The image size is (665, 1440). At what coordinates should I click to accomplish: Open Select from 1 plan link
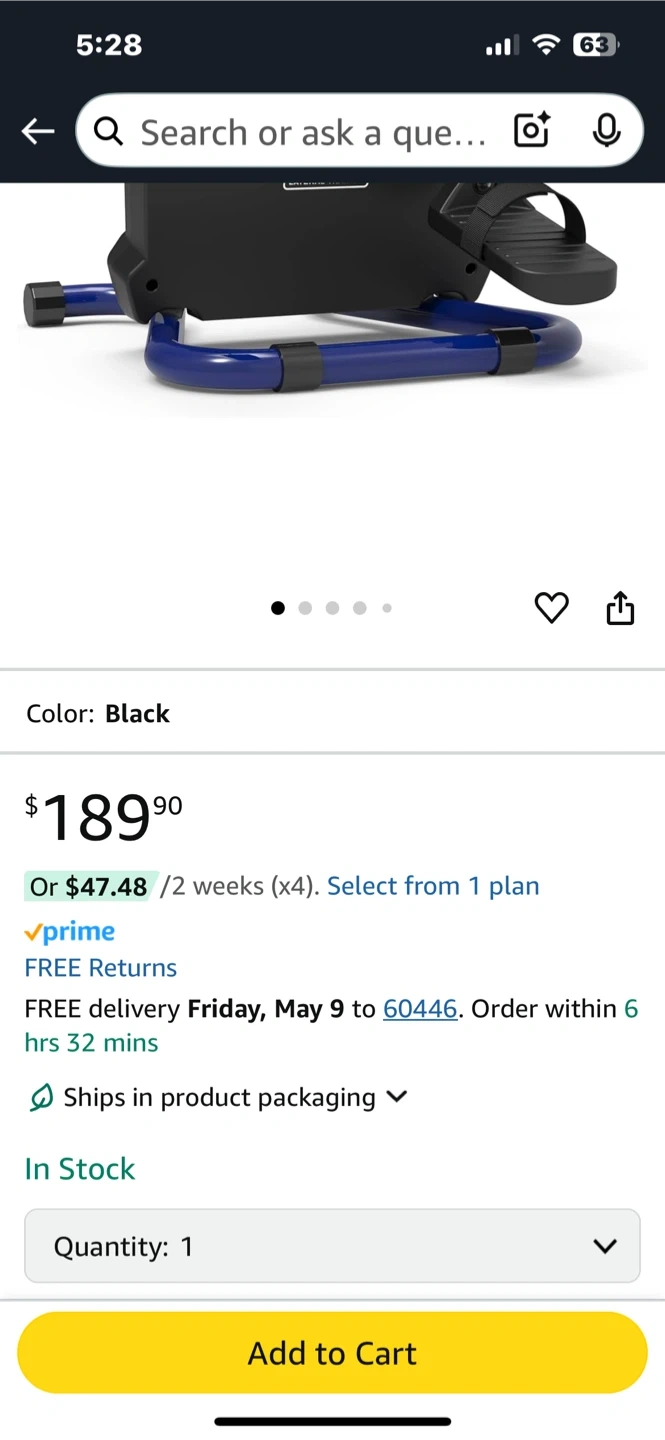pyautogui.click(x=433, y=886)
